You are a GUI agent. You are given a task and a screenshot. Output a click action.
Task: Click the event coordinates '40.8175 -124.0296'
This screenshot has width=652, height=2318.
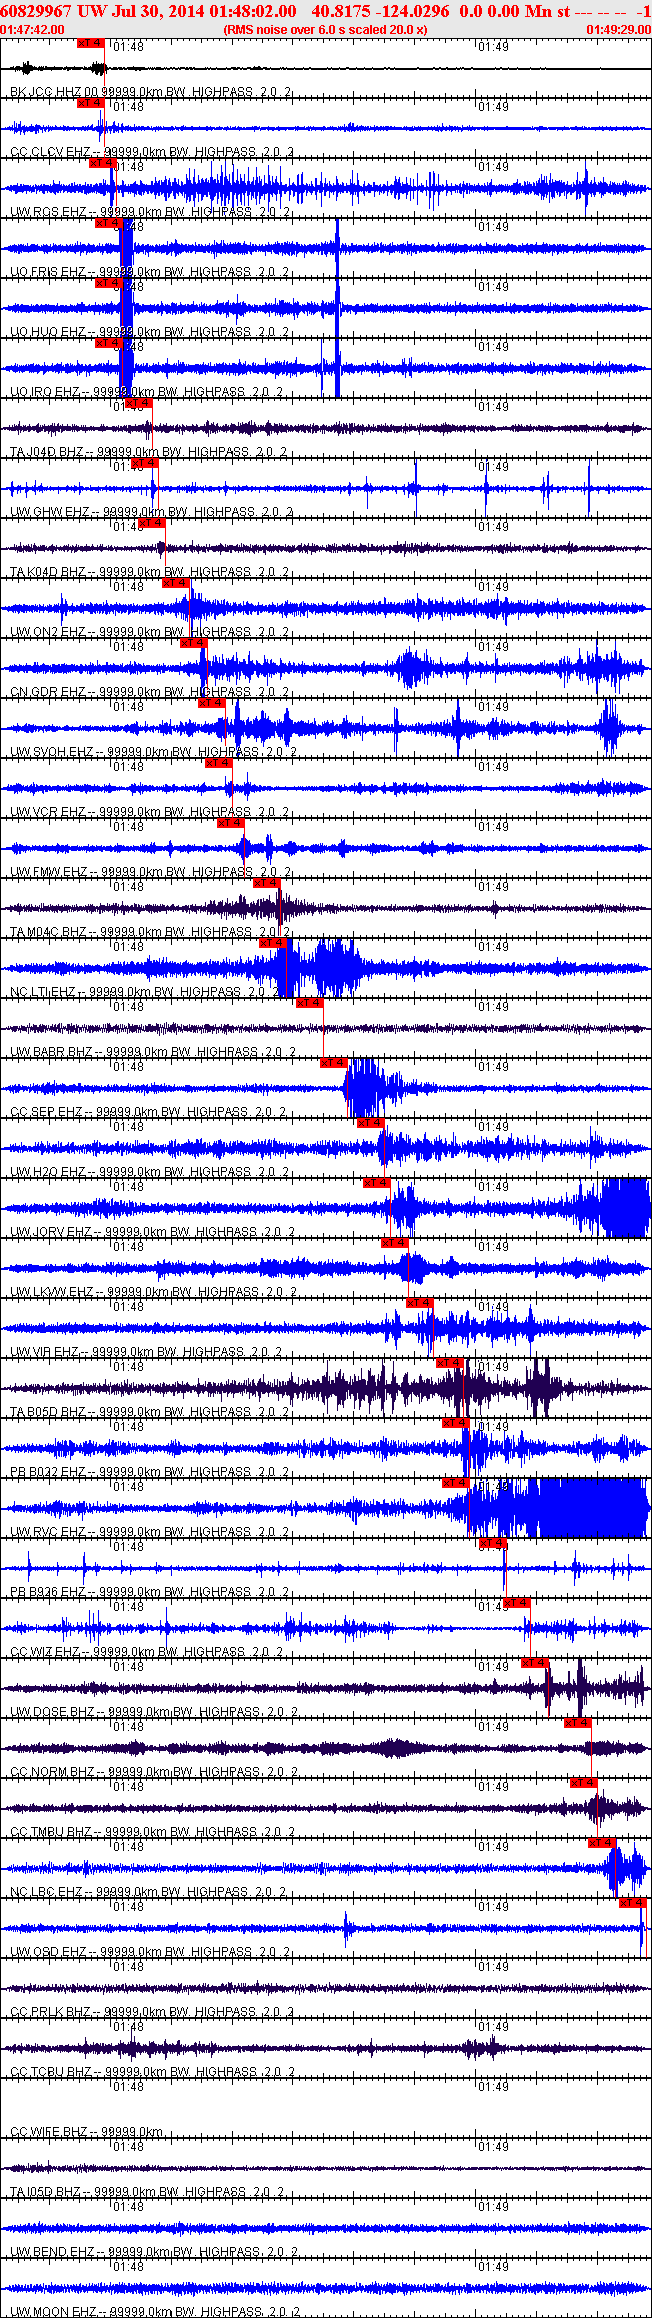[x=380, y=10]
